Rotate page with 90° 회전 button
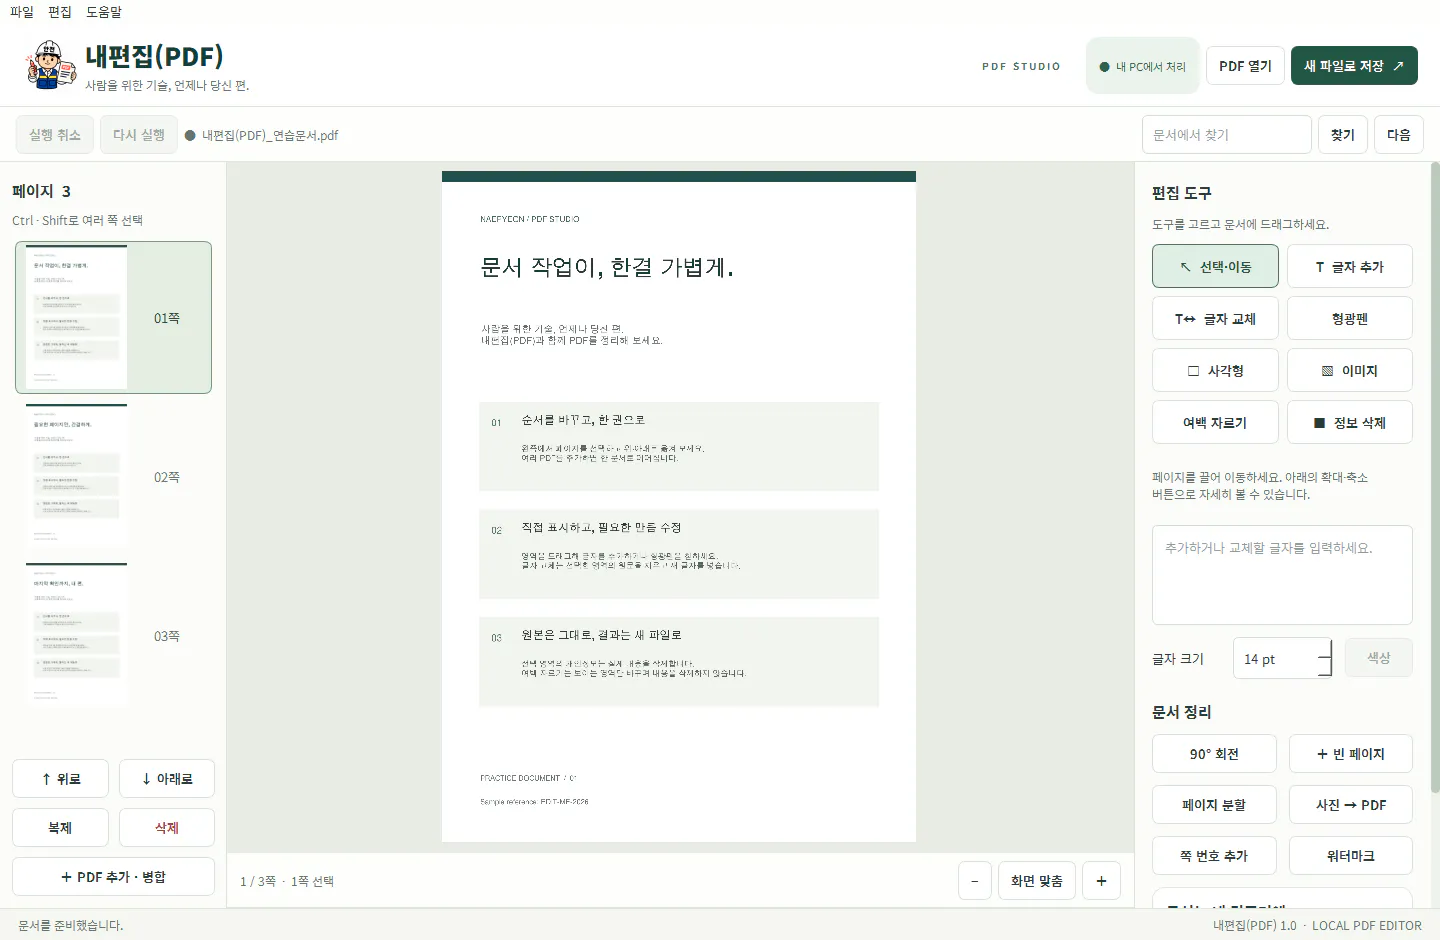This screenshot has height=940, width=1440. click(x=1214, y=753)
